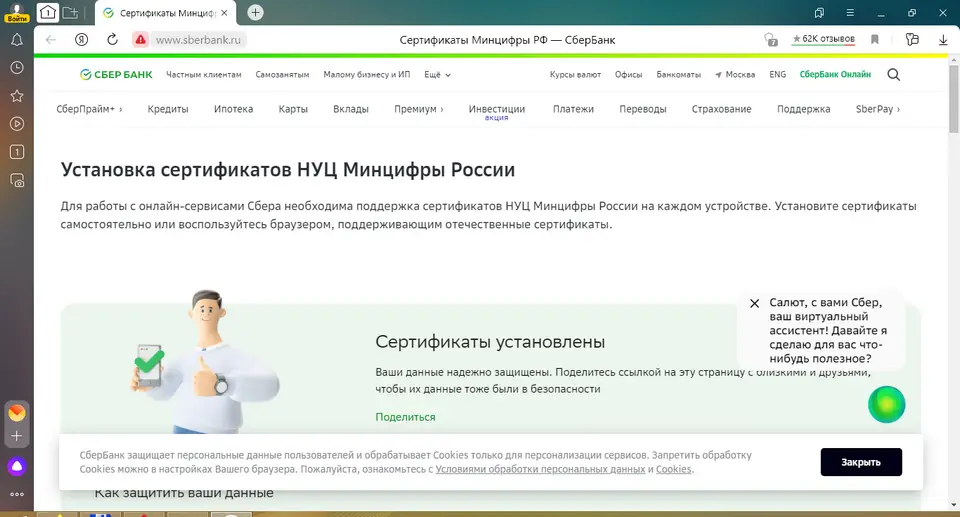Image resolution: width=960 pixels, height=517 pixels.
Task: Open the browser hamburger menu
Action: pos(850,12)
